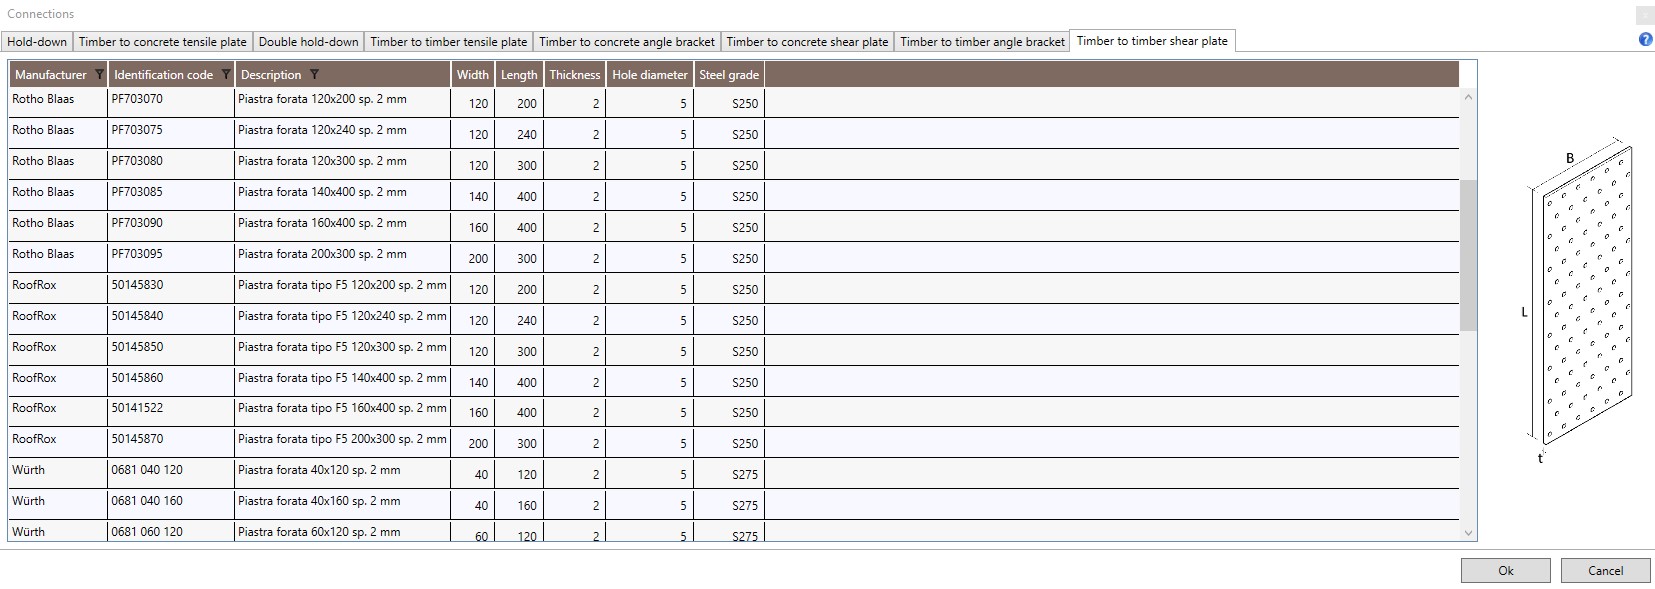Sort by the Steel grade column header

[729, 75]
